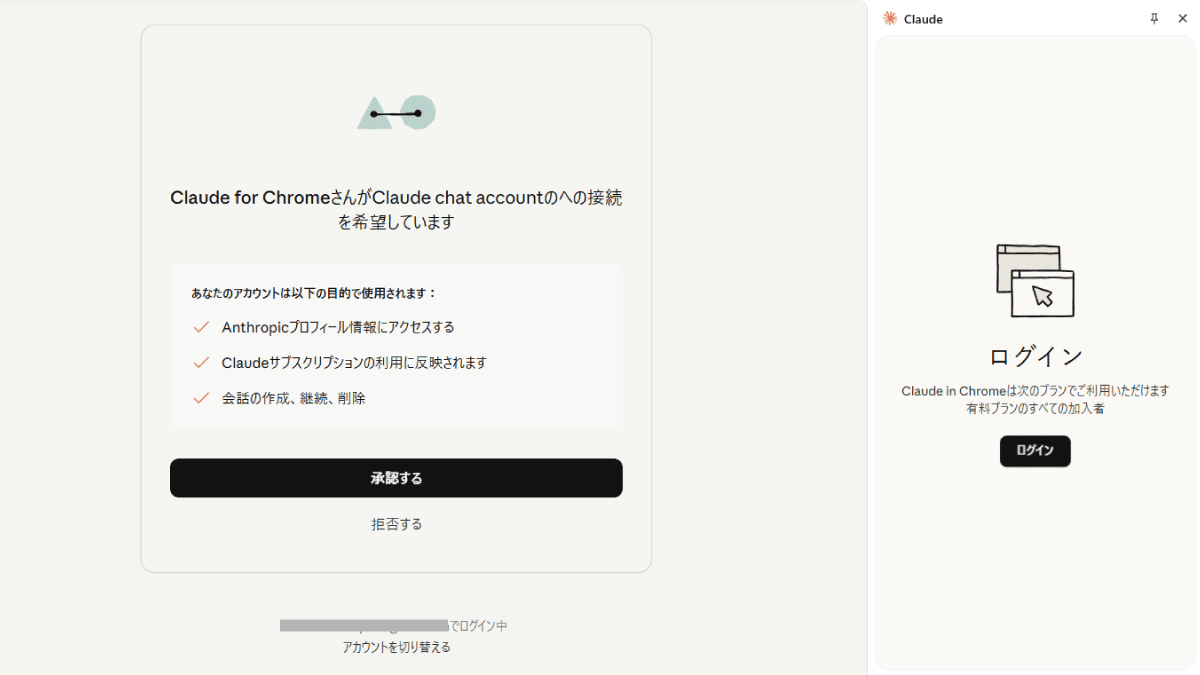Click the text 有料プランのすべての加入者
This screenshot has width=1200, height=675.
pyautogui.click(x=1035, y=409)
